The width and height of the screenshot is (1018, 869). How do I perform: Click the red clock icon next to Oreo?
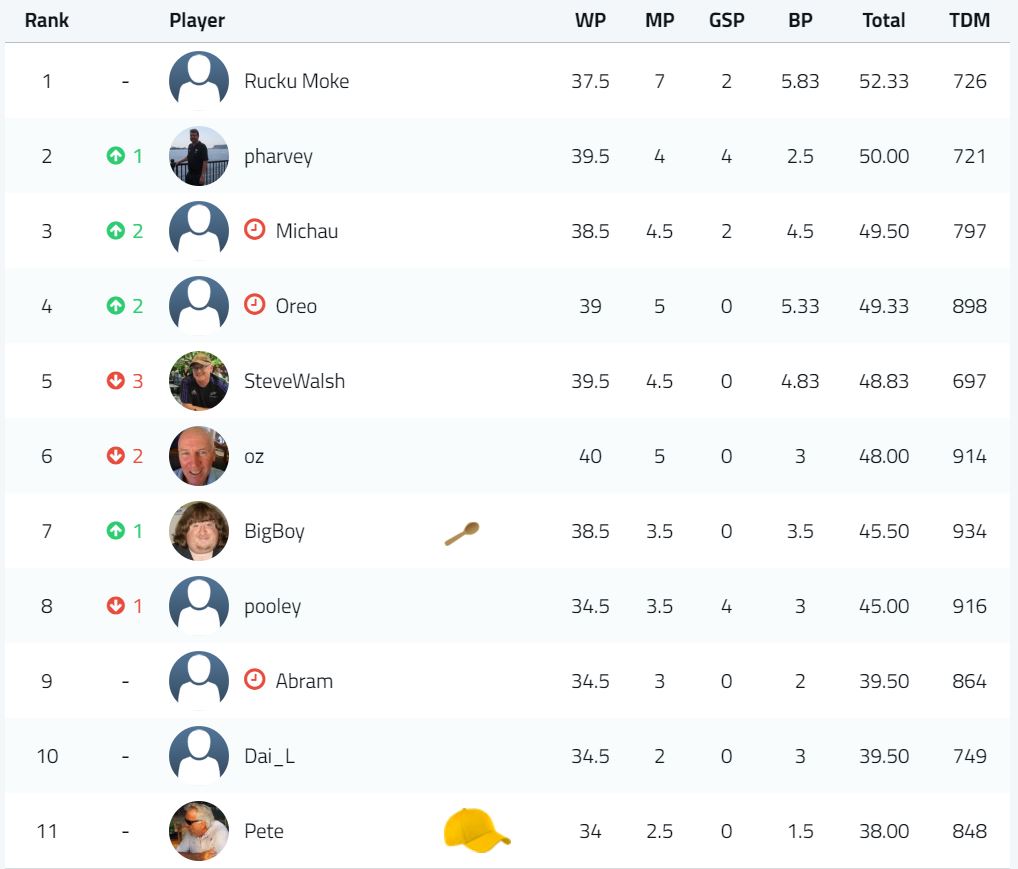click(254, 305)
